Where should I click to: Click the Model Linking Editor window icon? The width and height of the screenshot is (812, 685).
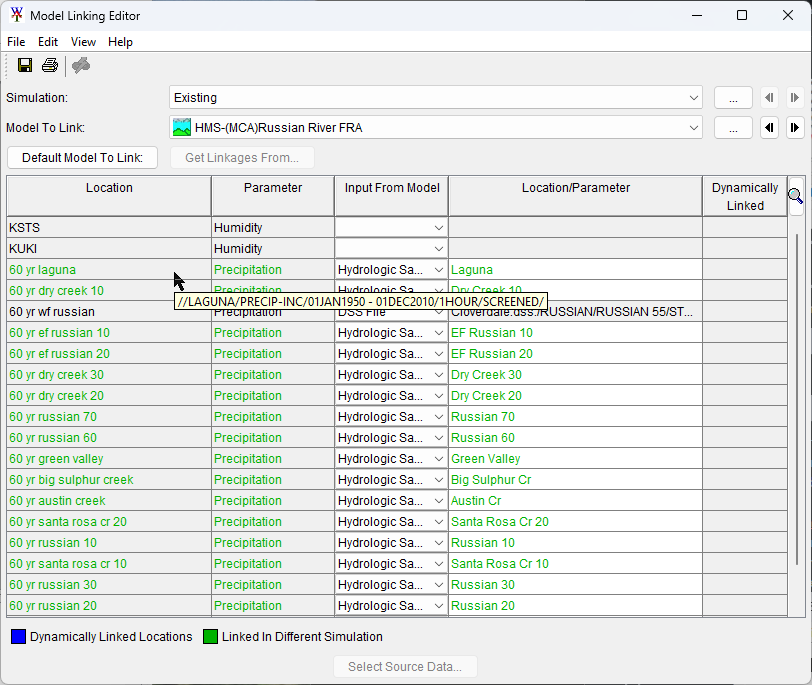(16, 16)
